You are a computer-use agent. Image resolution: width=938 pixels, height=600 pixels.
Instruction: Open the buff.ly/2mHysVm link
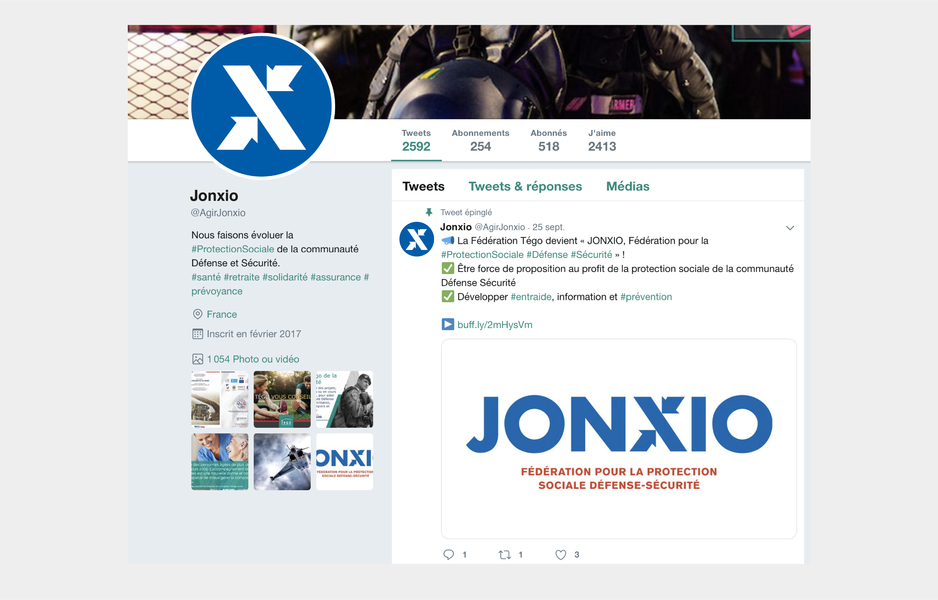pos(495,324)
